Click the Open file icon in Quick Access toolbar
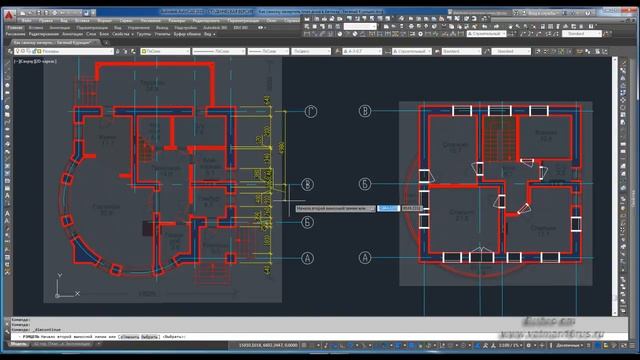Image resolution: width=640 pixels, height=360 pixels. 31,13
